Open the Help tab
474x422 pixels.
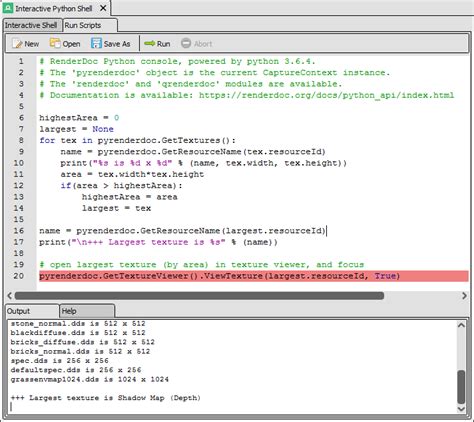tap(87, 311)
